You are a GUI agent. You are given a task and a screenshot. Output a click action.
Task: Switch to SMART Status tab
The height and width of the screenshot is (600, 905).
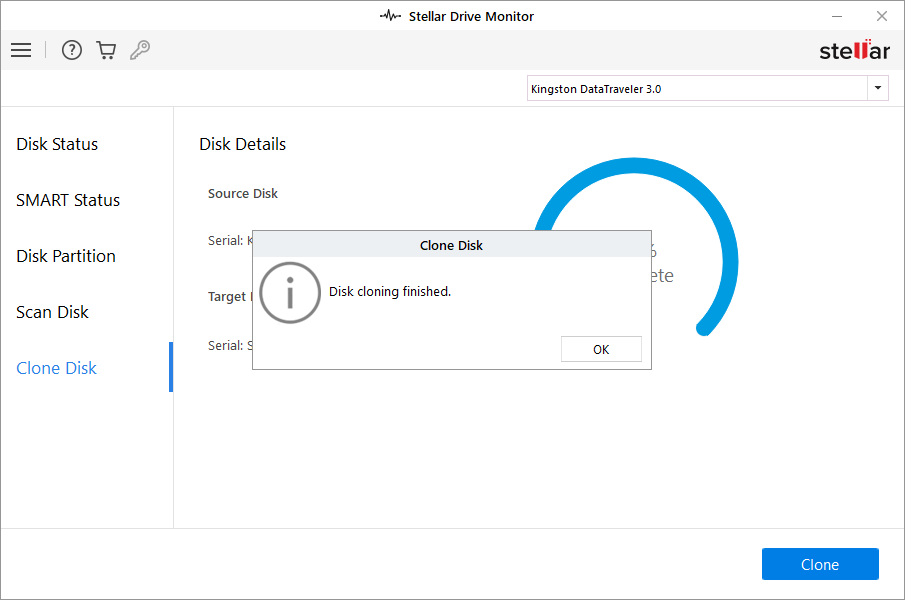pos(68,200)
